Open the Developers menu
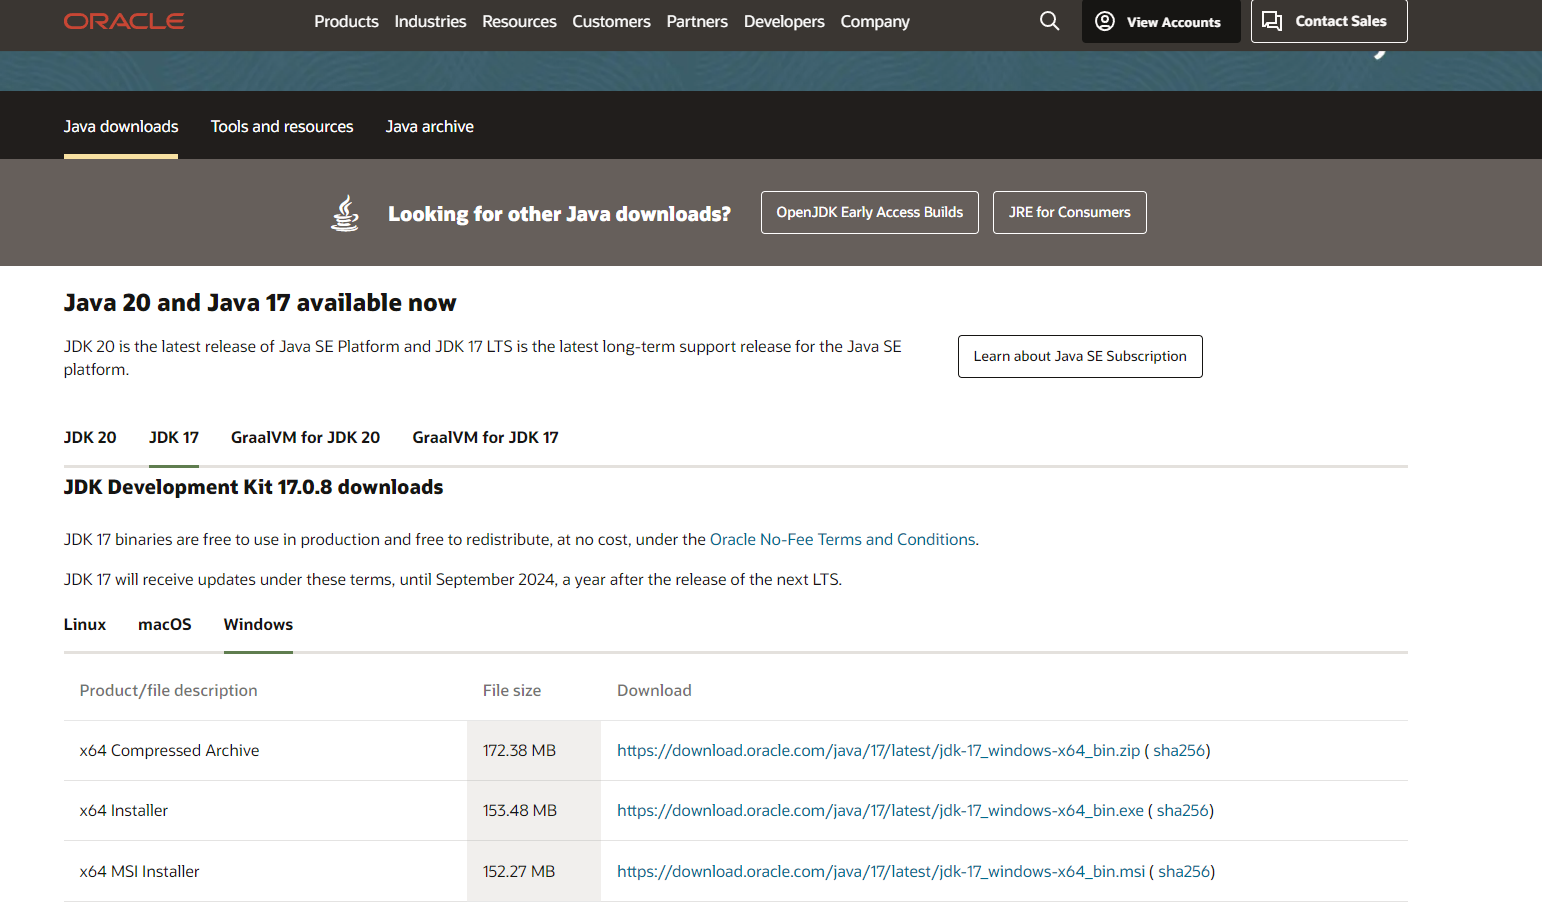Viewport: 1542px width, 920px height. point(784,21)
